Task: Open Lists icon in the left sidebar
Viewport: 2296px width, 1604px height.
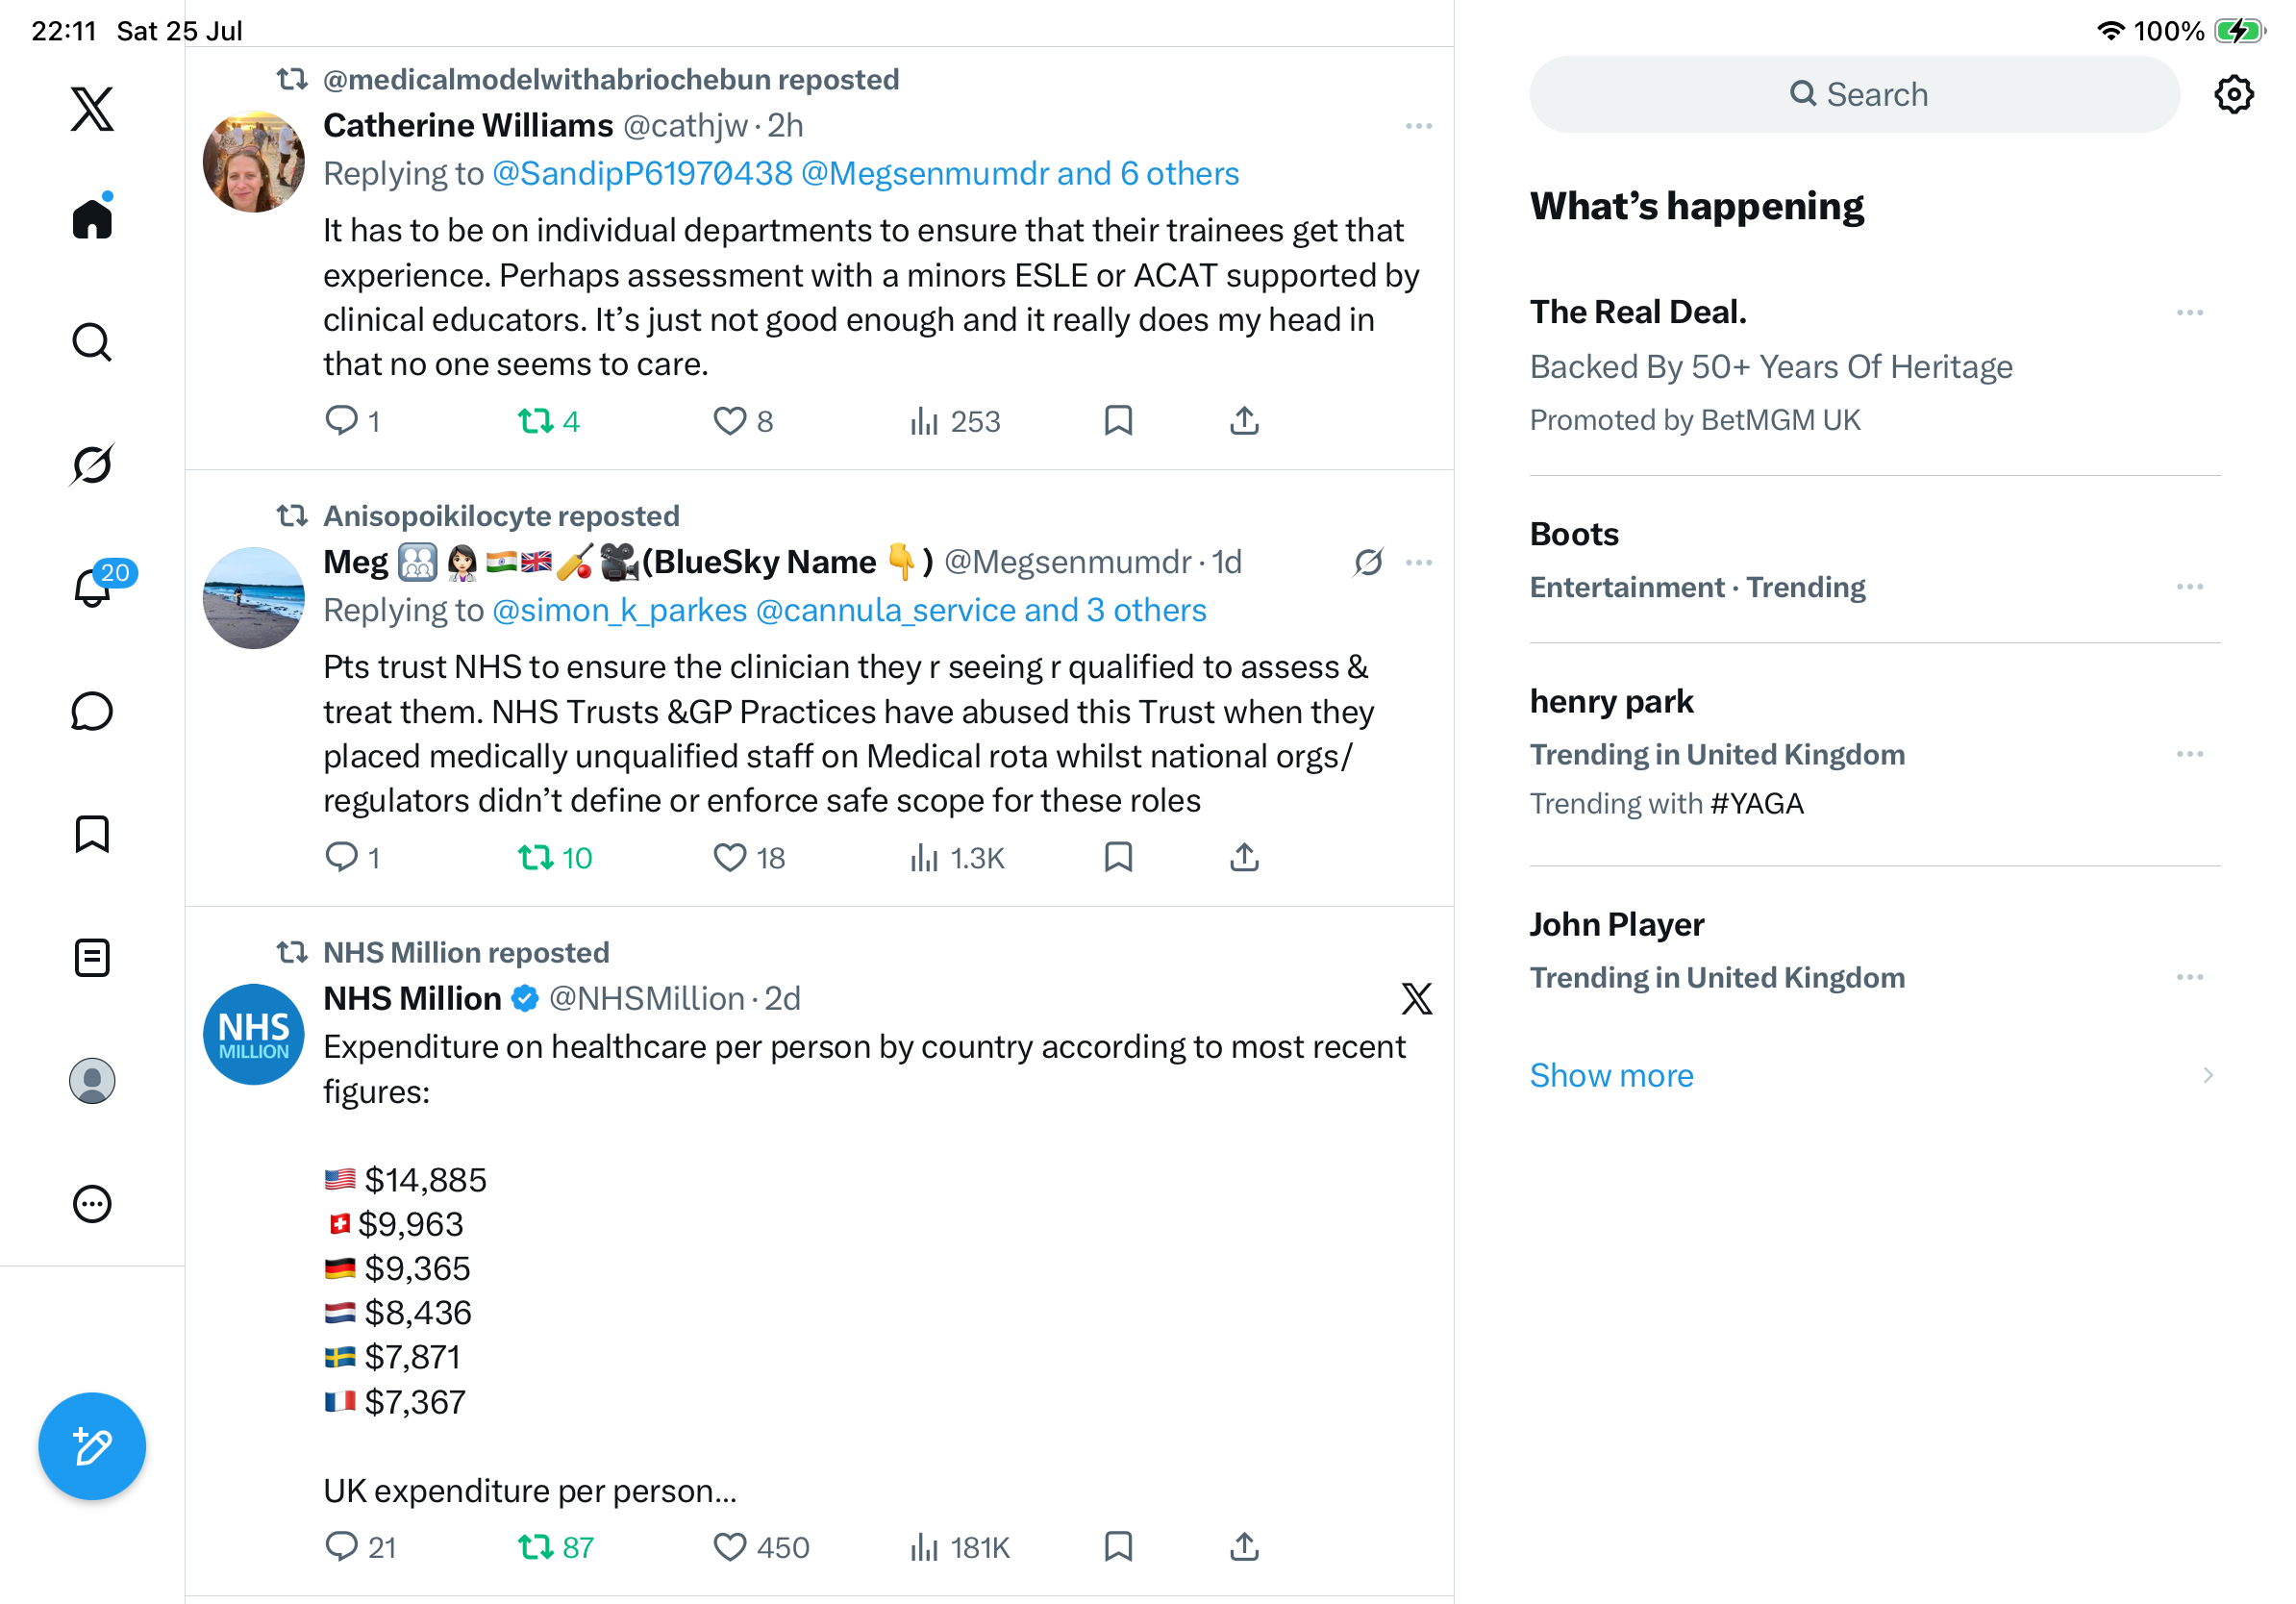Action: 92,958
